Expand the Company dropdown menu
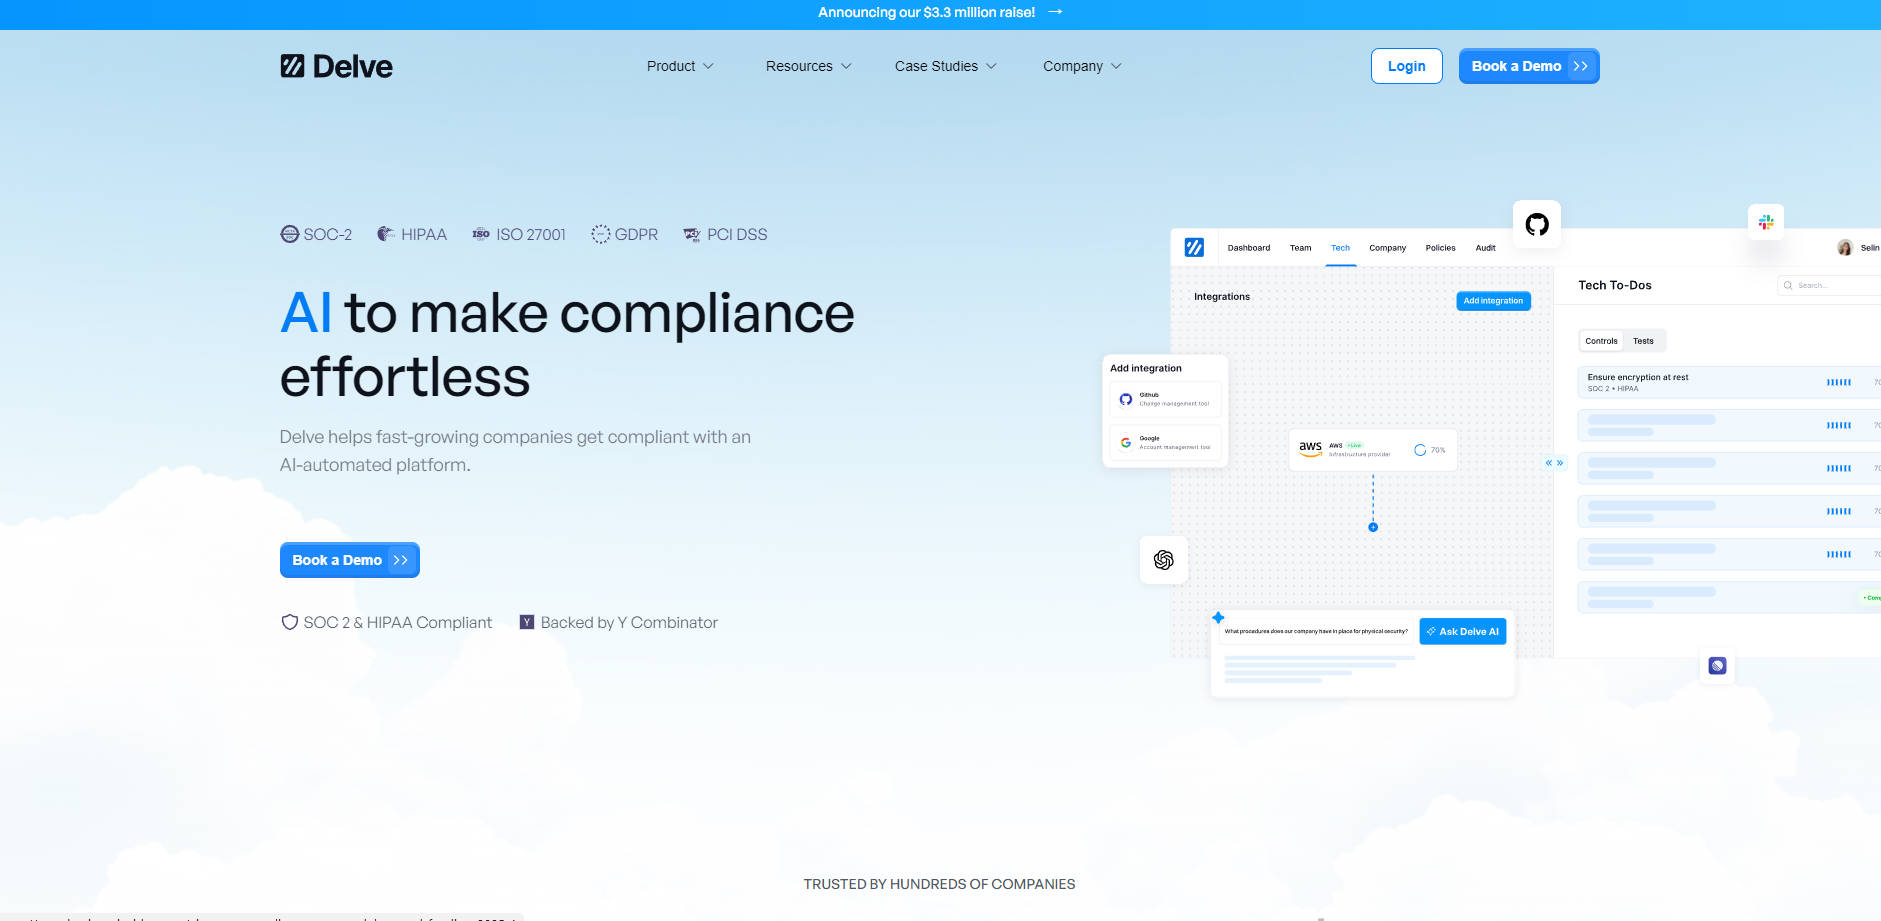 click(1082, 66)
